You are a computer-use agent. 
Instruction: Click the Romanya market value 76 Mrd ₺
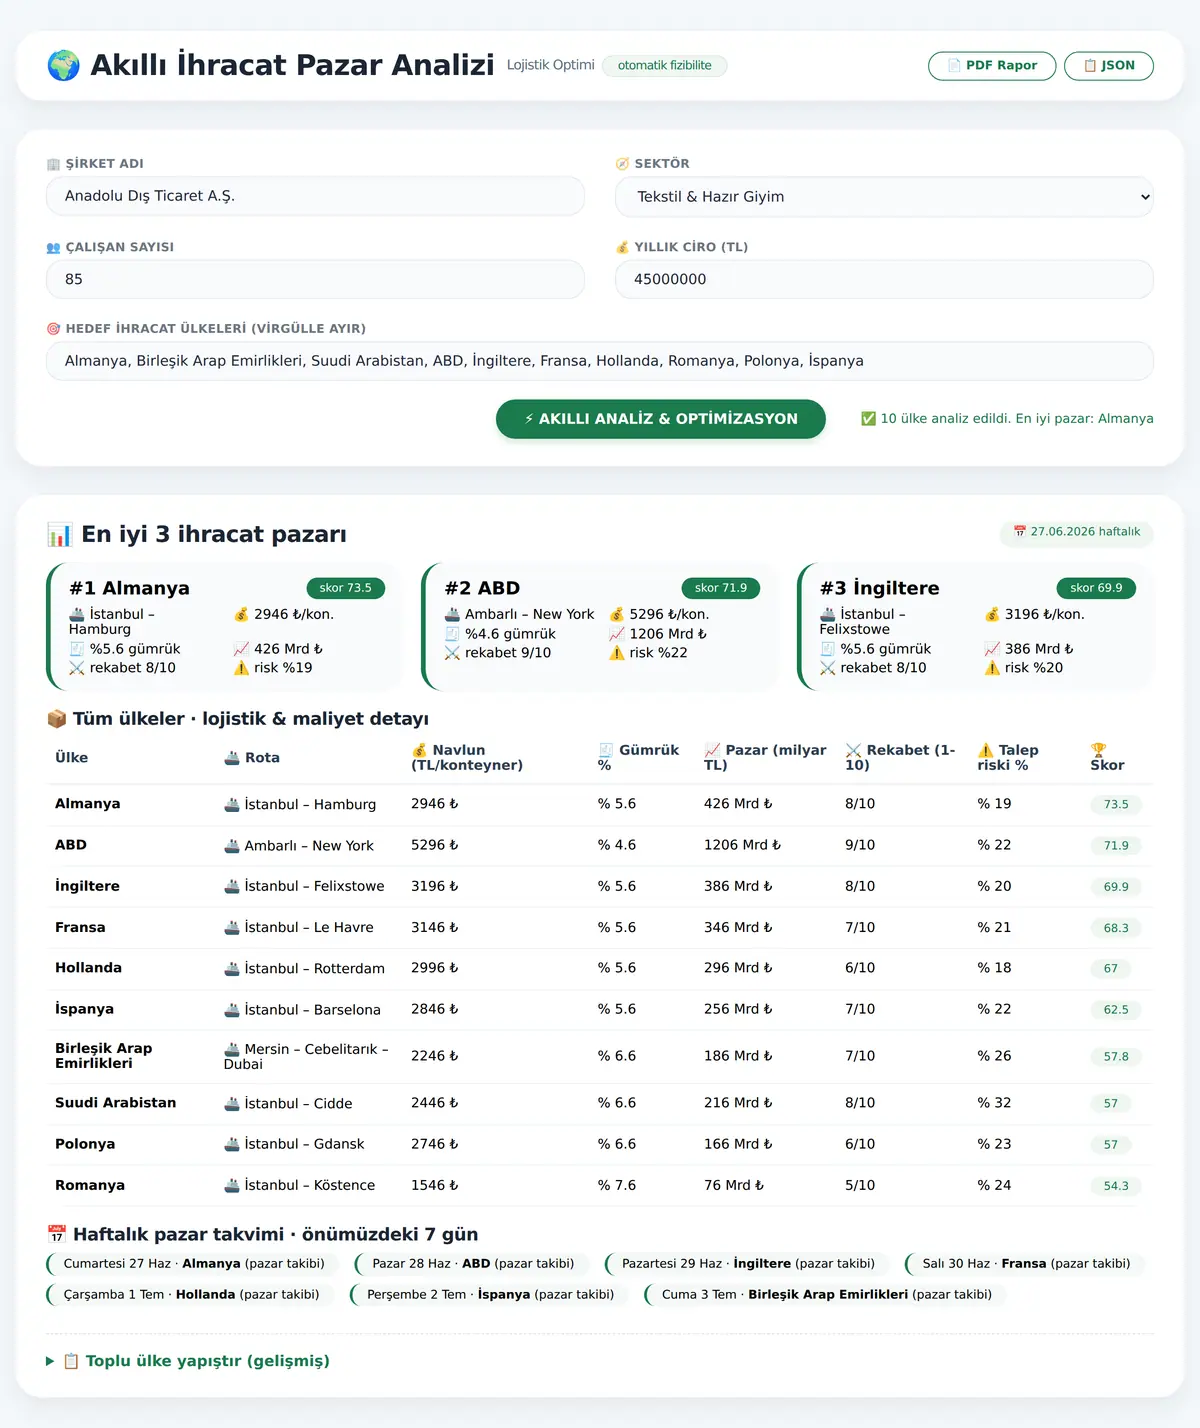pos(734,1186)
